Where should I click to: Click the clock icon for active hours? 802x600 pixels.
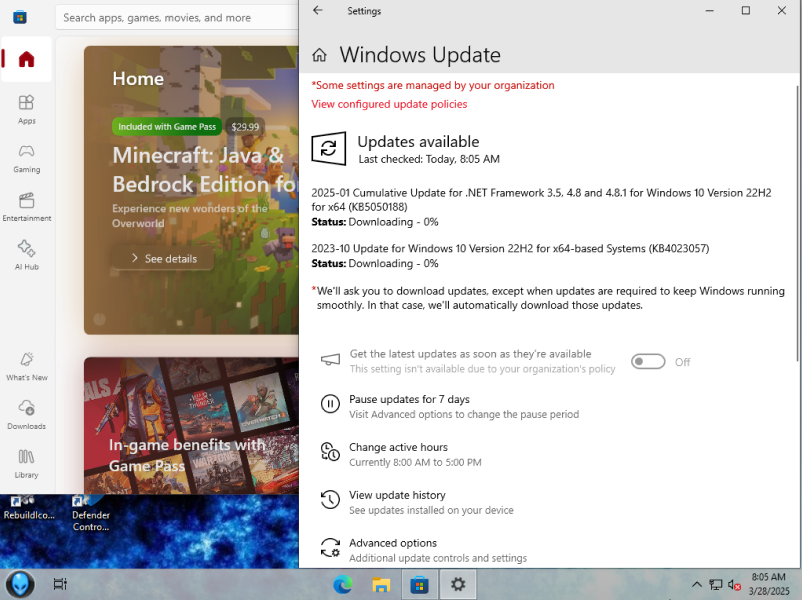point(330,452)
